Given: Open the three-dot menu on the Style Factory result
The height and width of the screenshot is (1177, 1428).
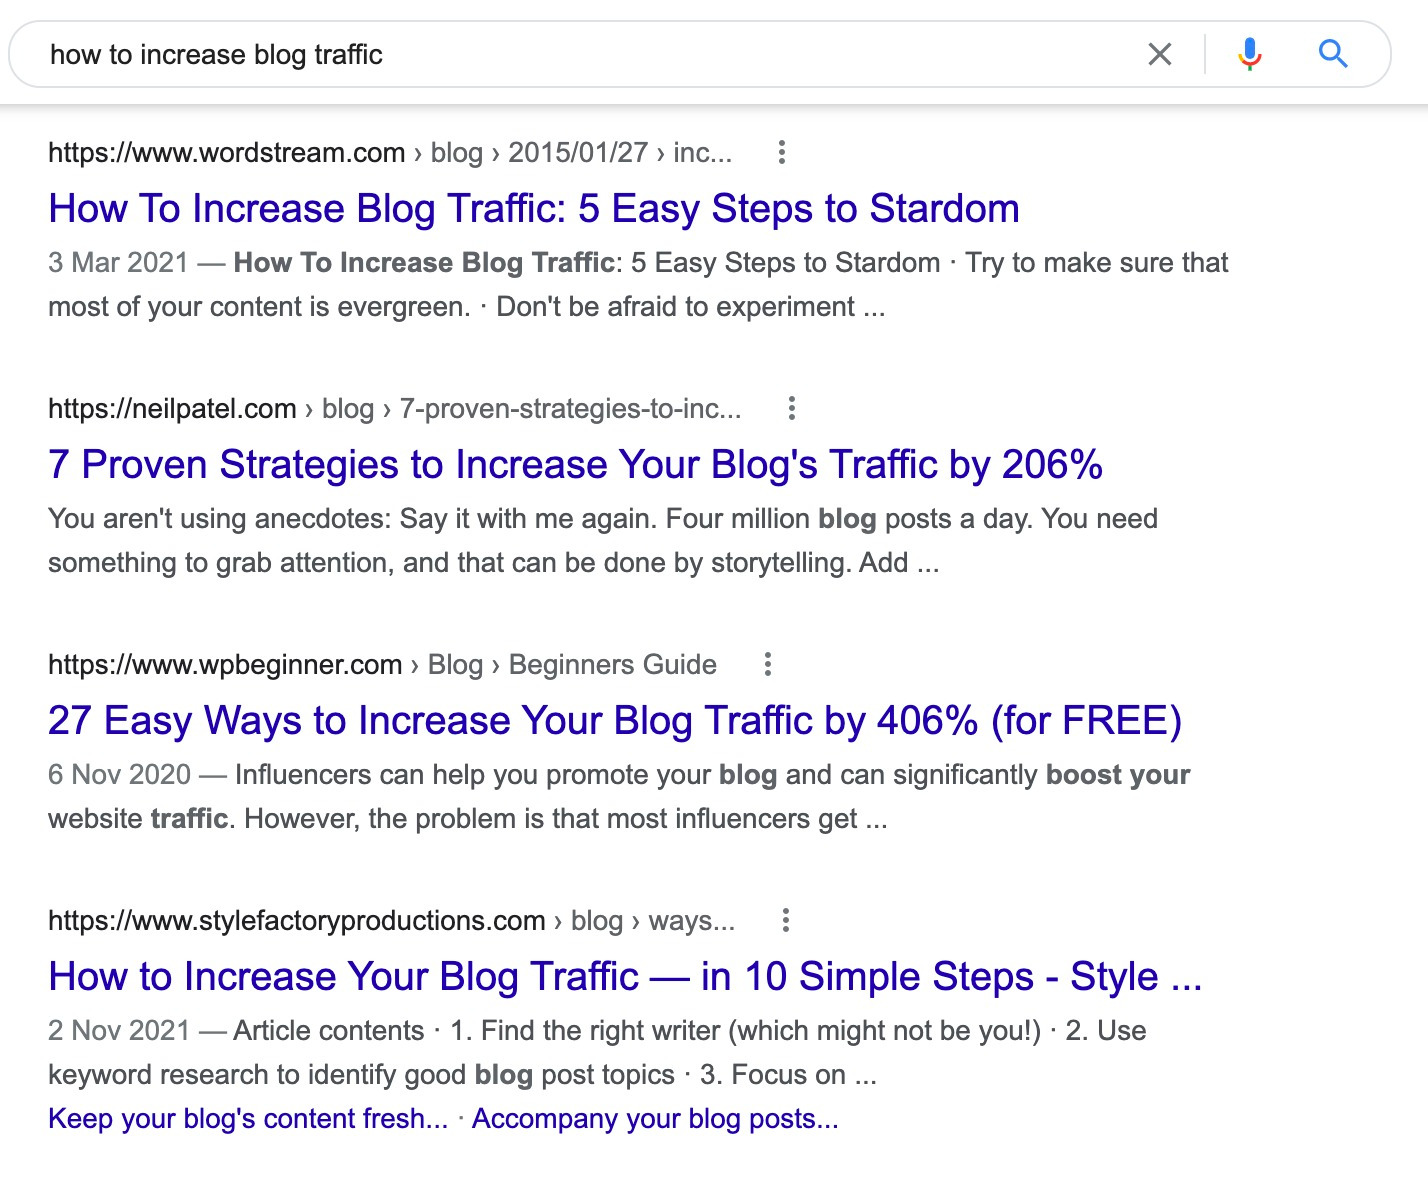Looking at the screenshot, I should [x=785, y=921].
